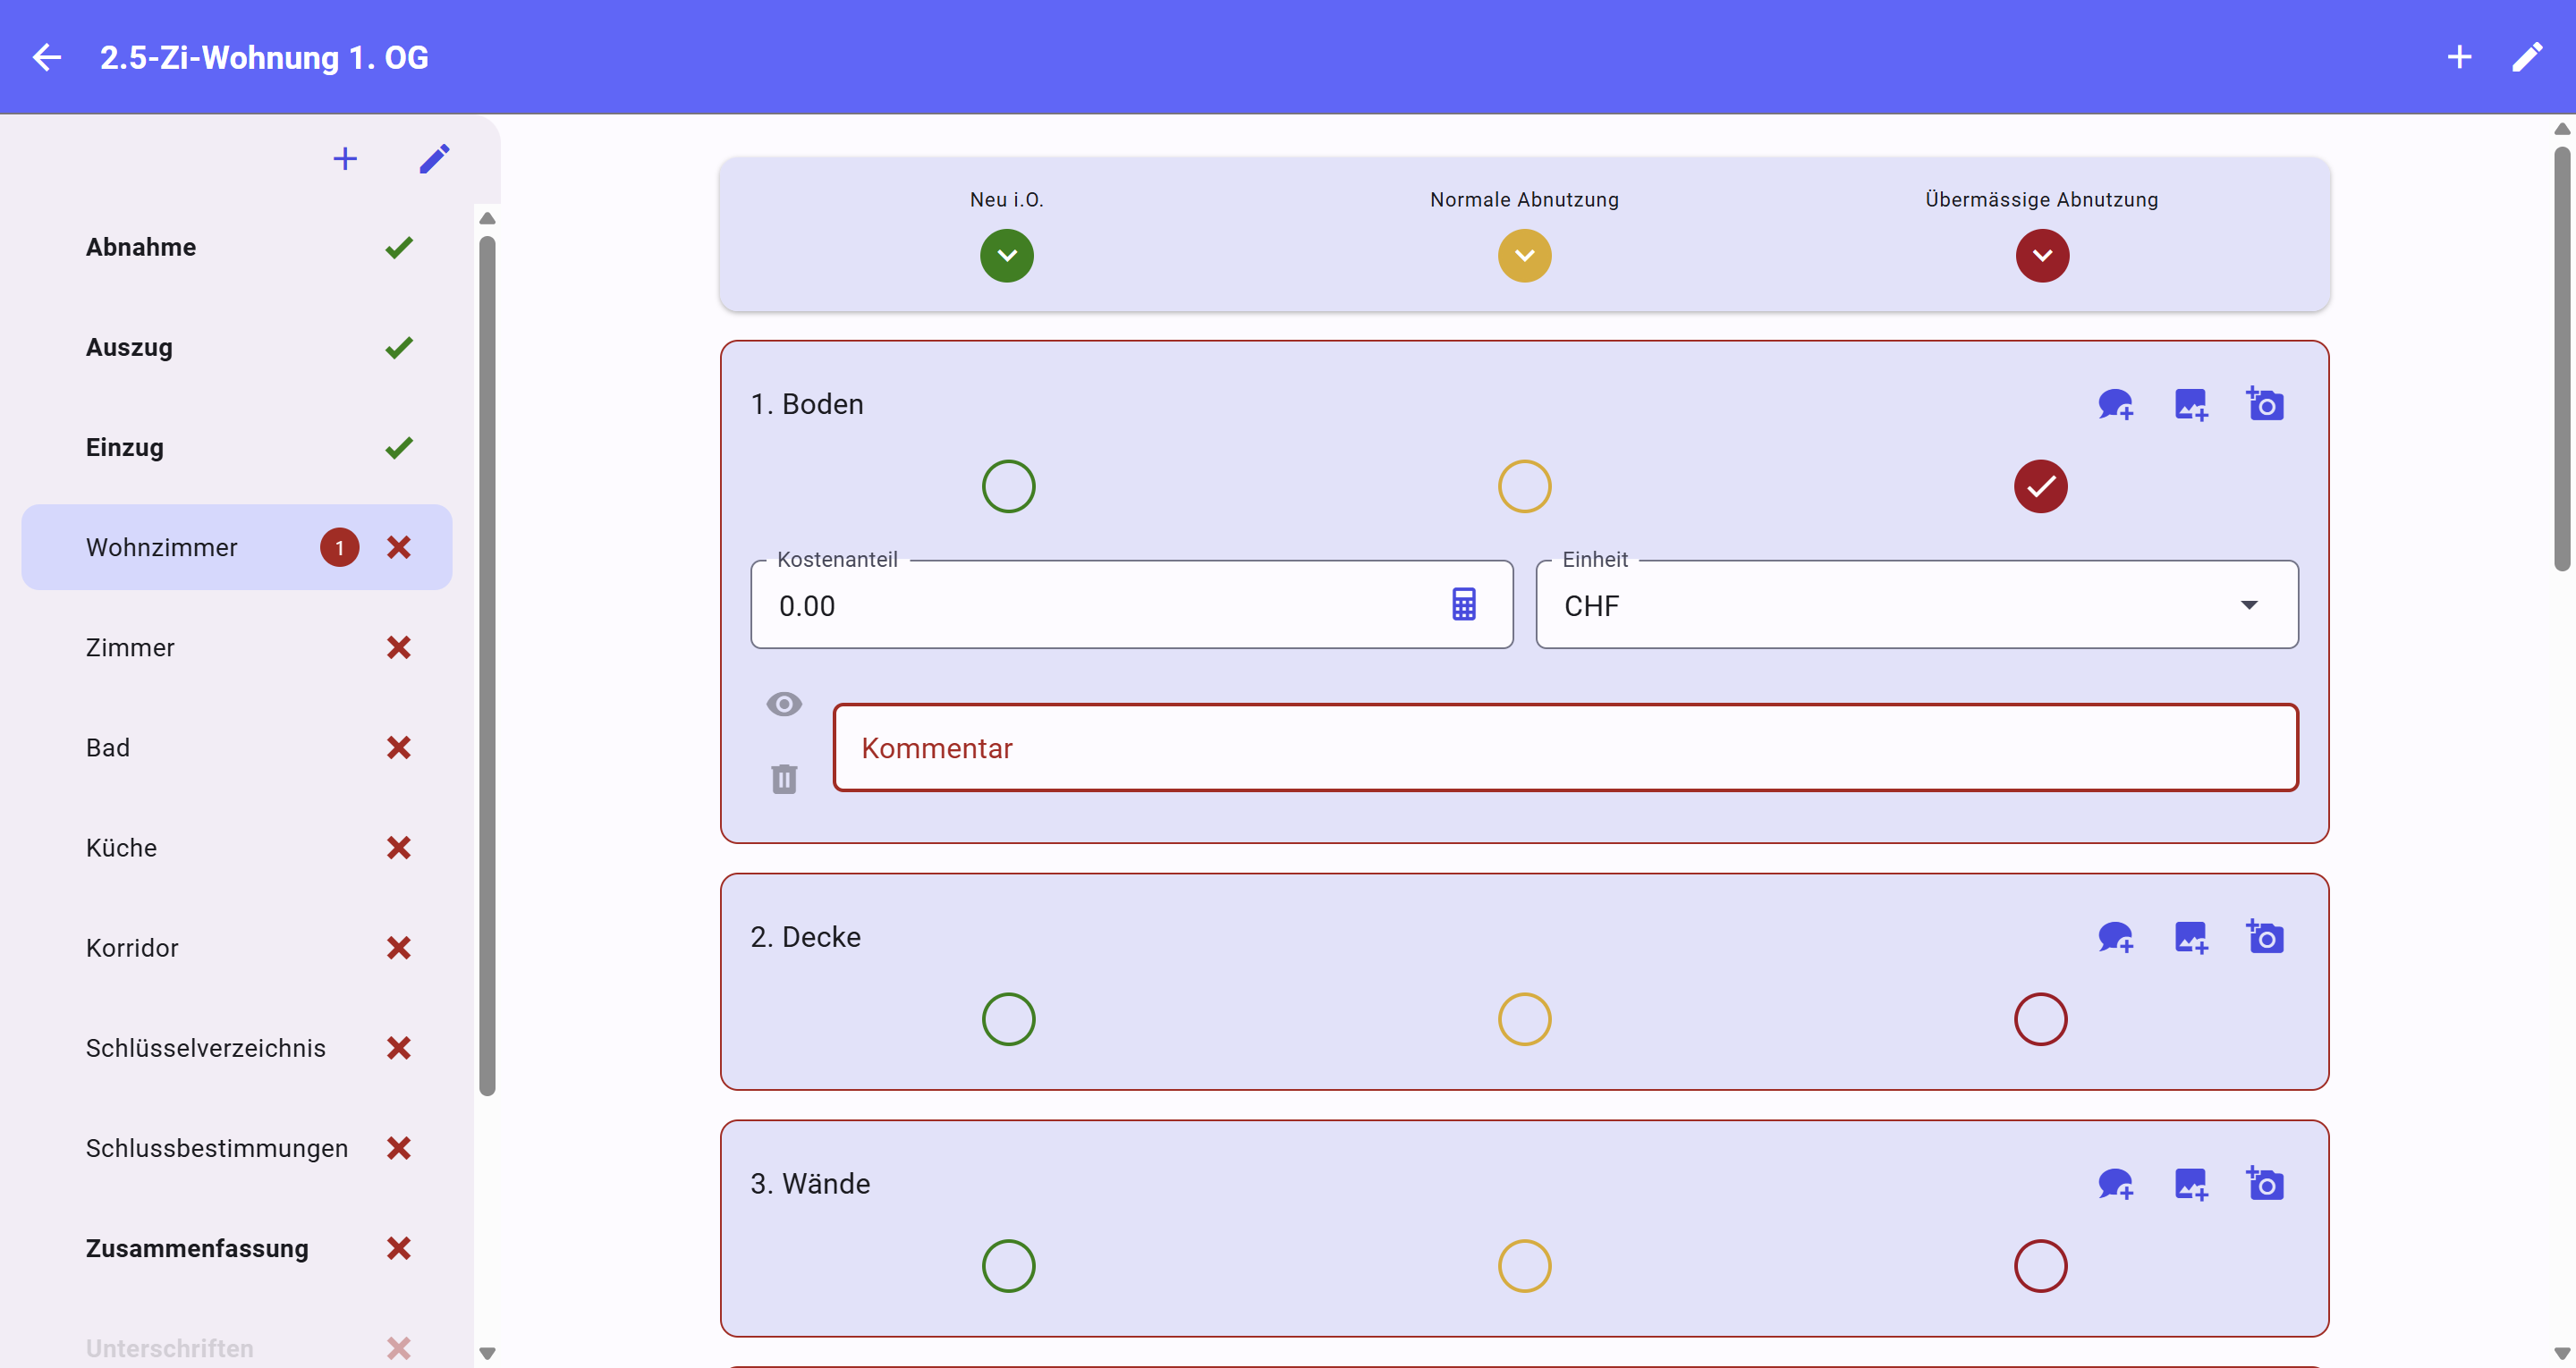Click the Kommentar text field
2576x1368 pixels.
(1565, 747)
